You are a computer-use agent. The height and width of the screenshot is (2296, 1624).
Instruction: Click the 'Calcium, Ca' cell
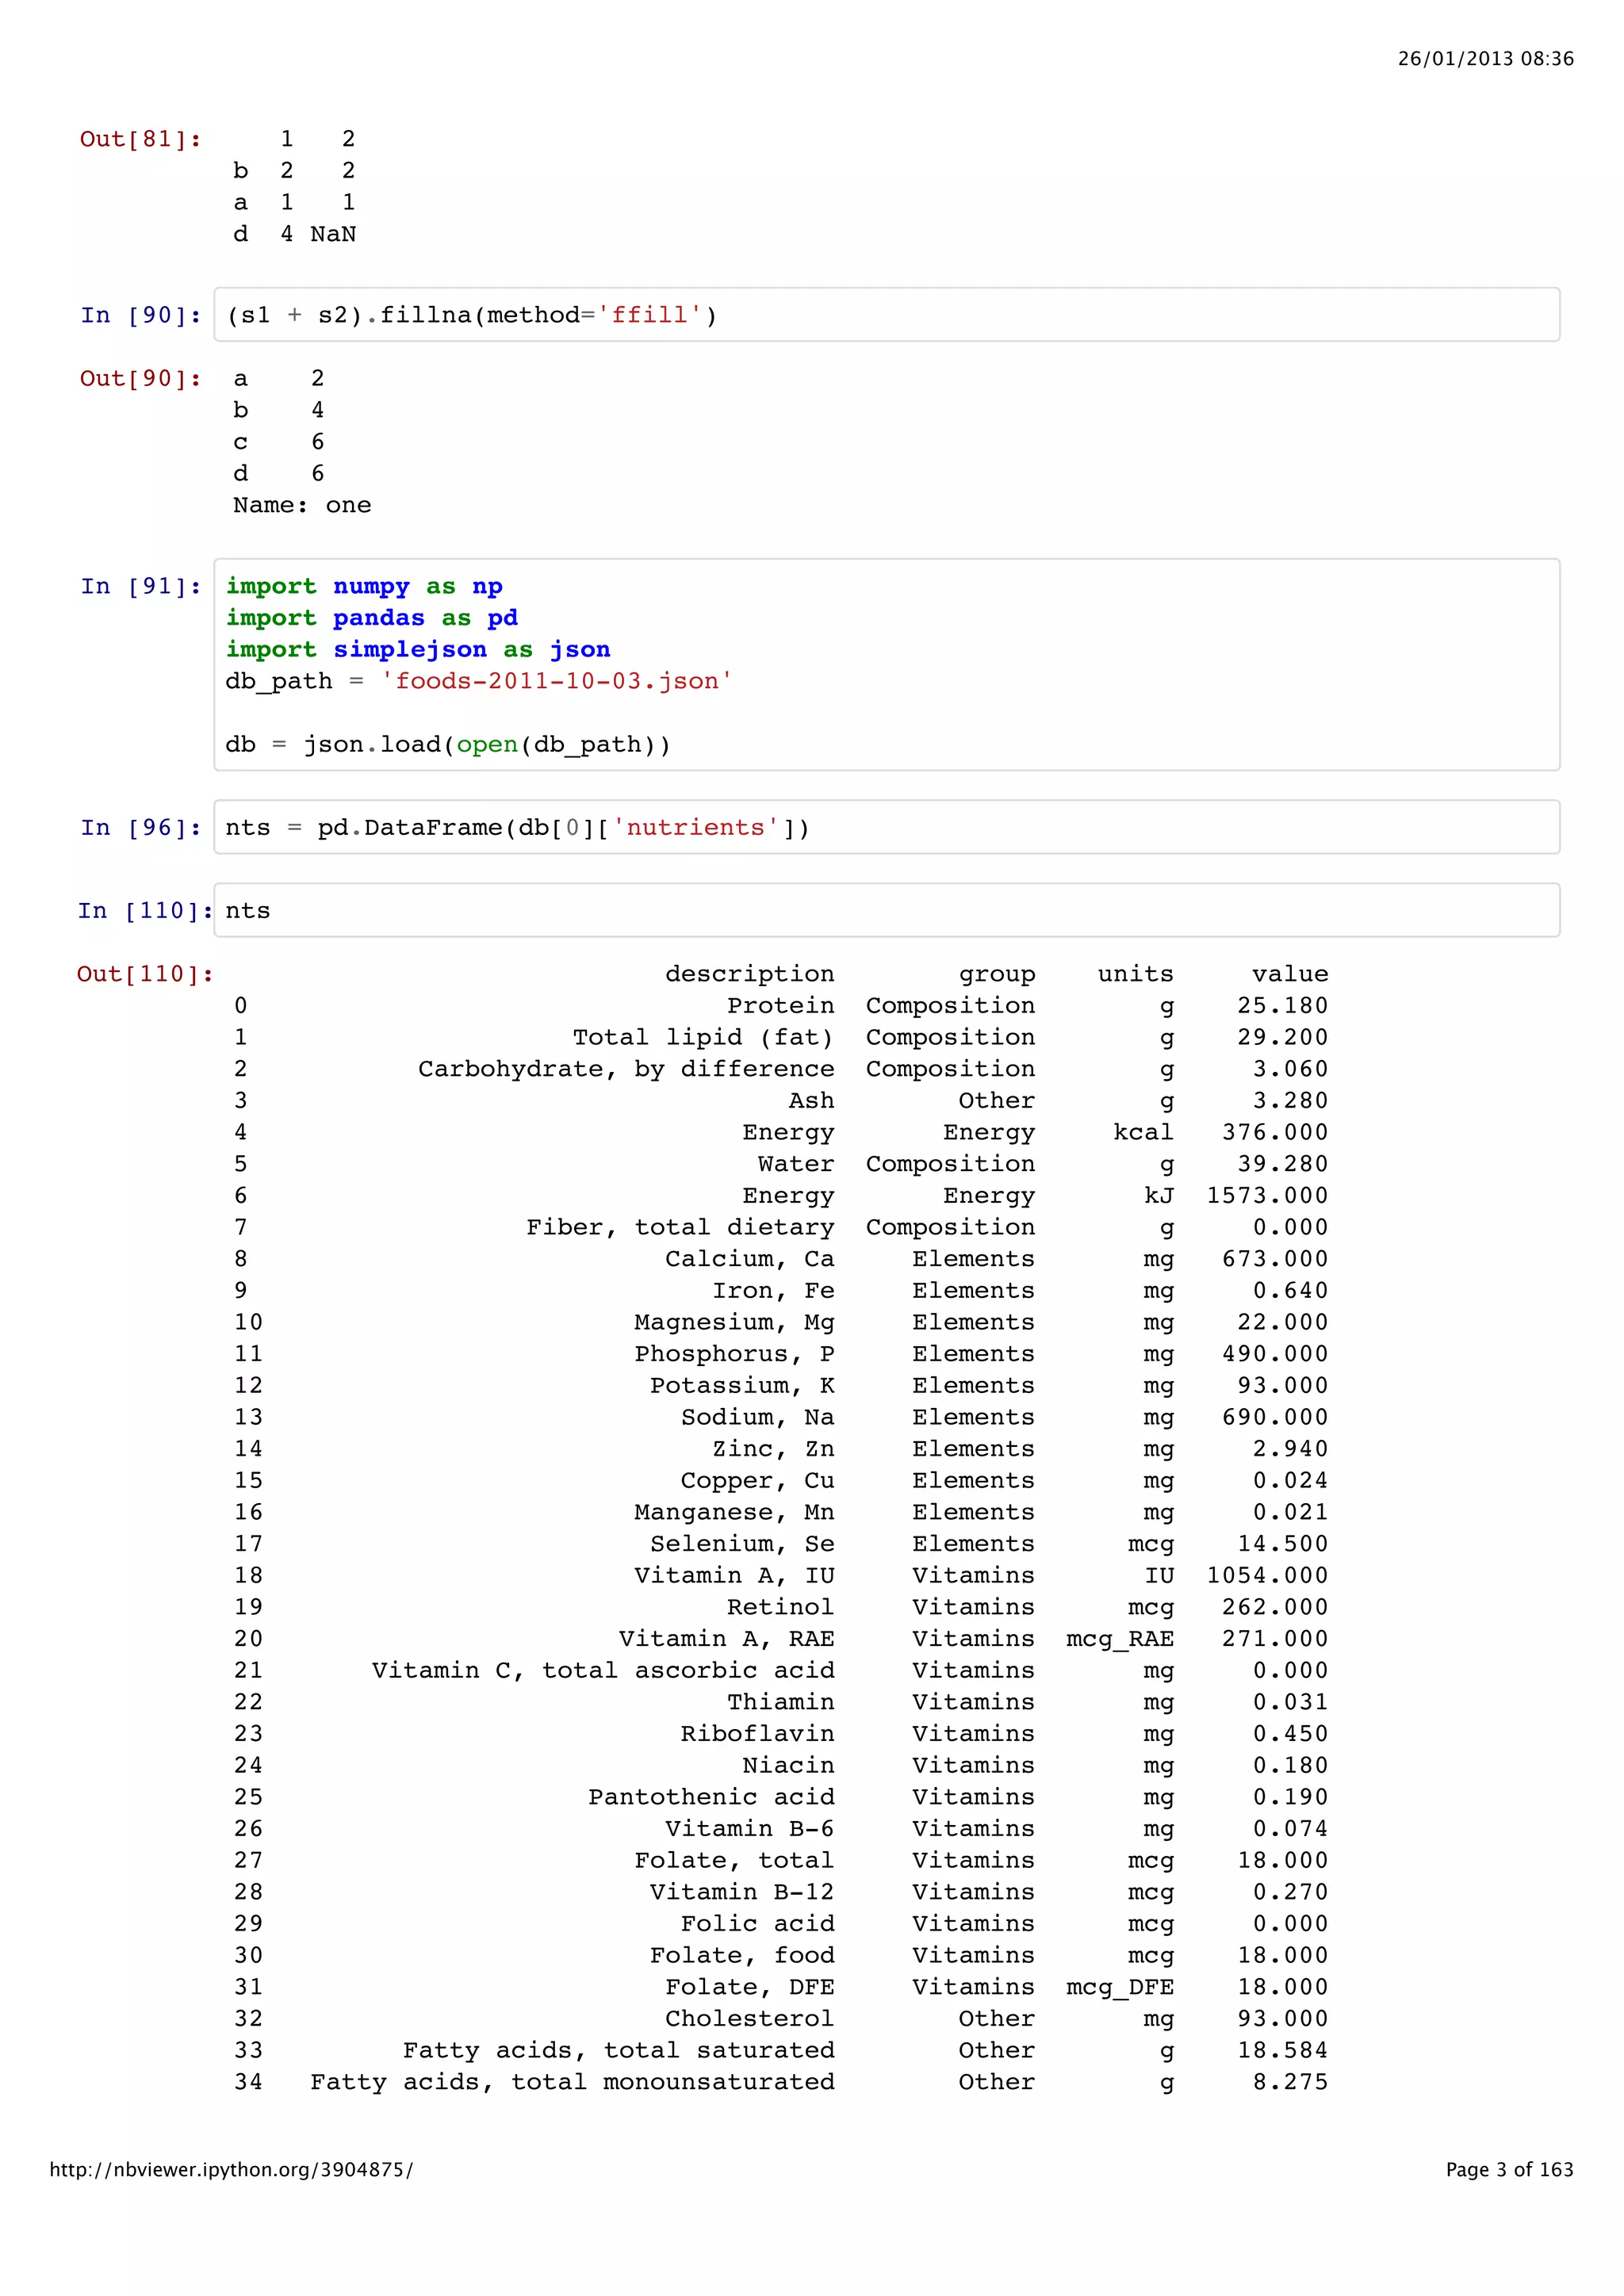pos(749,1259)
